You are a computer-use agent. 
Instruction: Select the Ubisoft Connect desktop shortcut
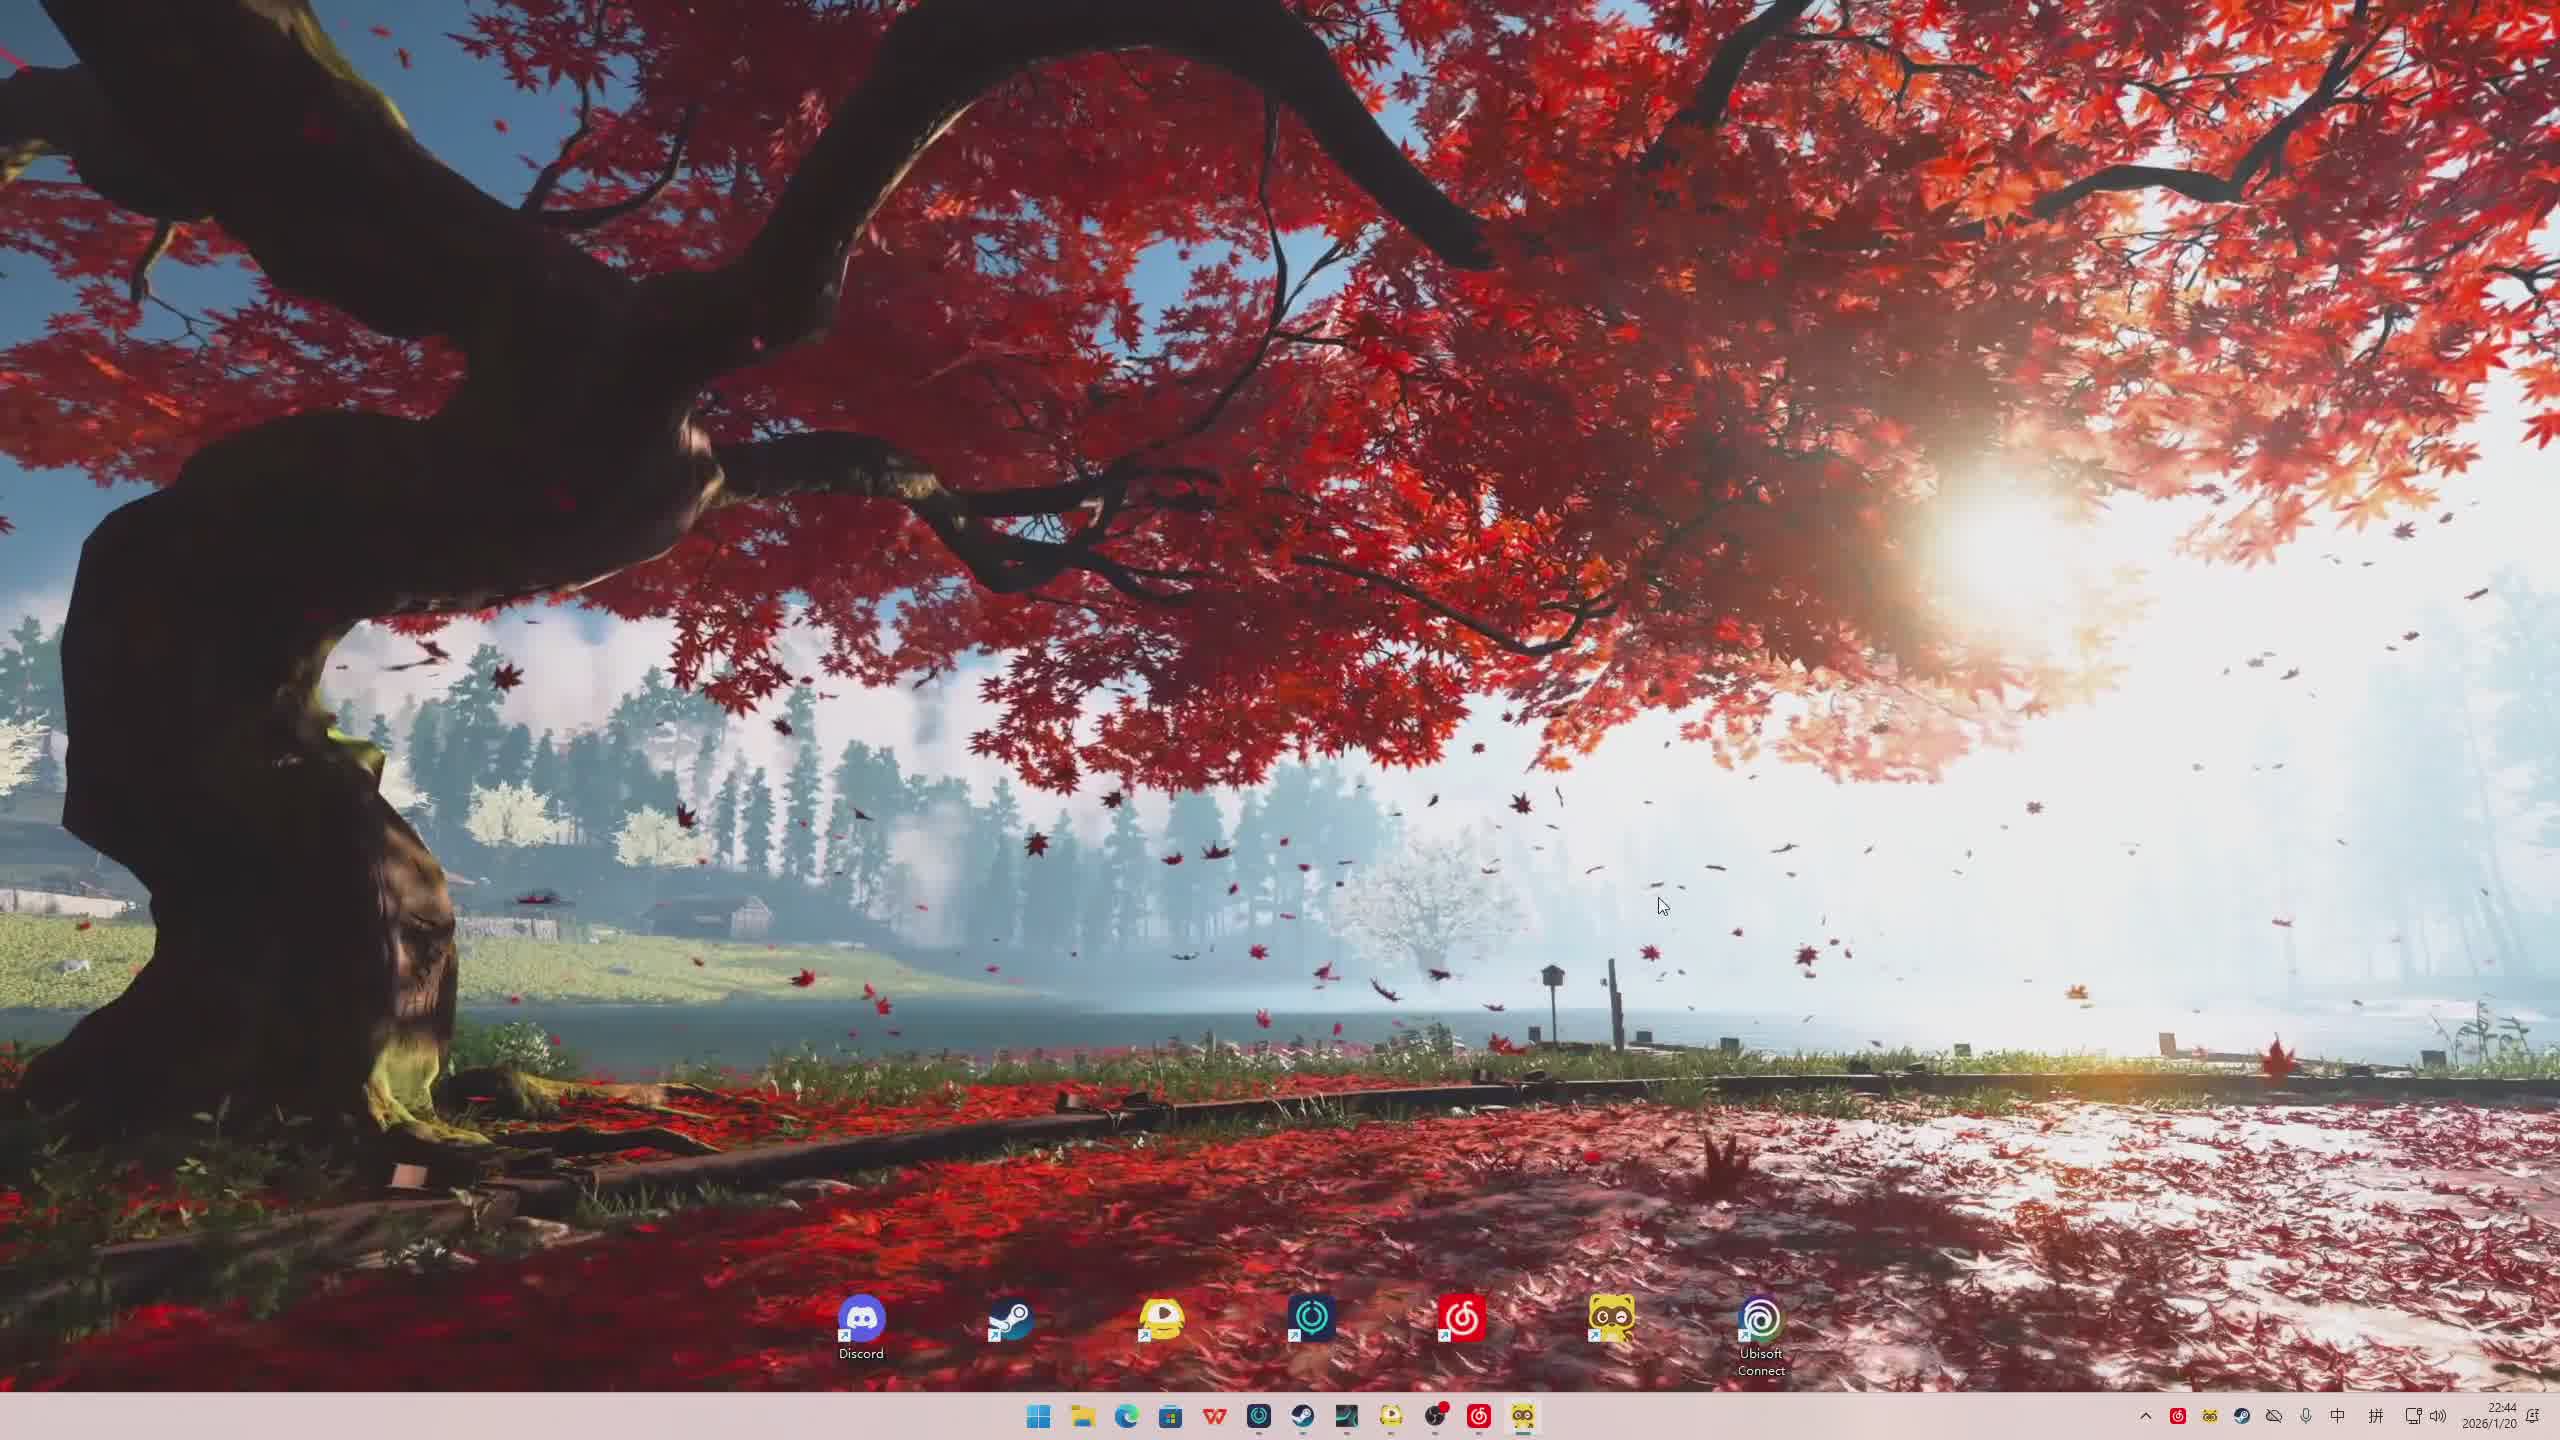(x=1760, y=1321)
